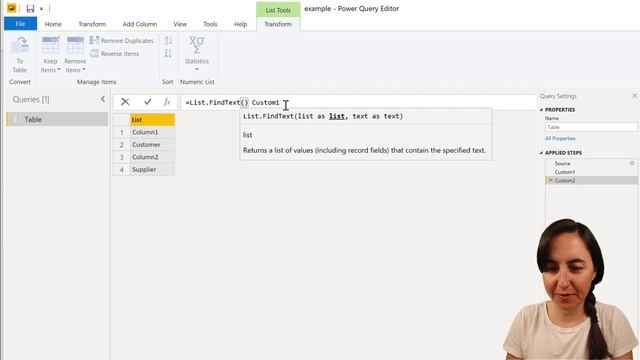The height and width of the screenshot is (360, 640).
Task: Open Source step settings gear
Action: pos(632,163)
